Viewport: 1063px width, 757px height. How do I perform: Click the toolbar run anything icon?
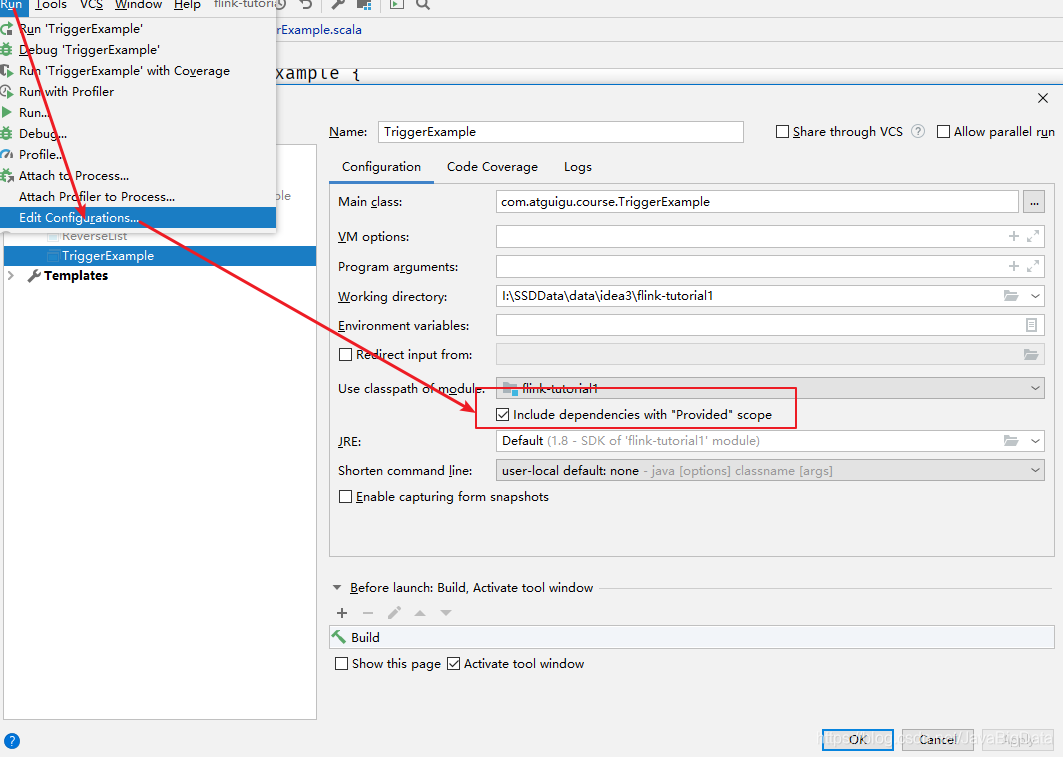pos(397,5)
